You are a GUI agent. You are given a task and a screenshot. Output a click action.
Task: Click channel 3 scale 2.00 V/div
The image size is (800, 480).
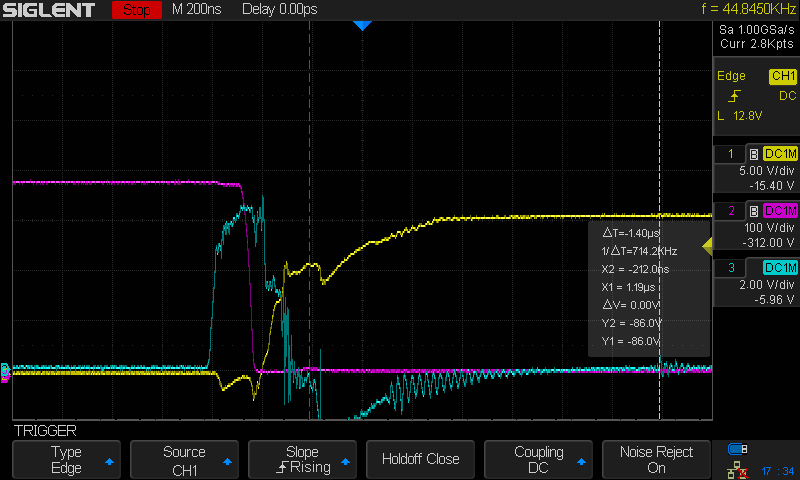(x=766, y=285)
